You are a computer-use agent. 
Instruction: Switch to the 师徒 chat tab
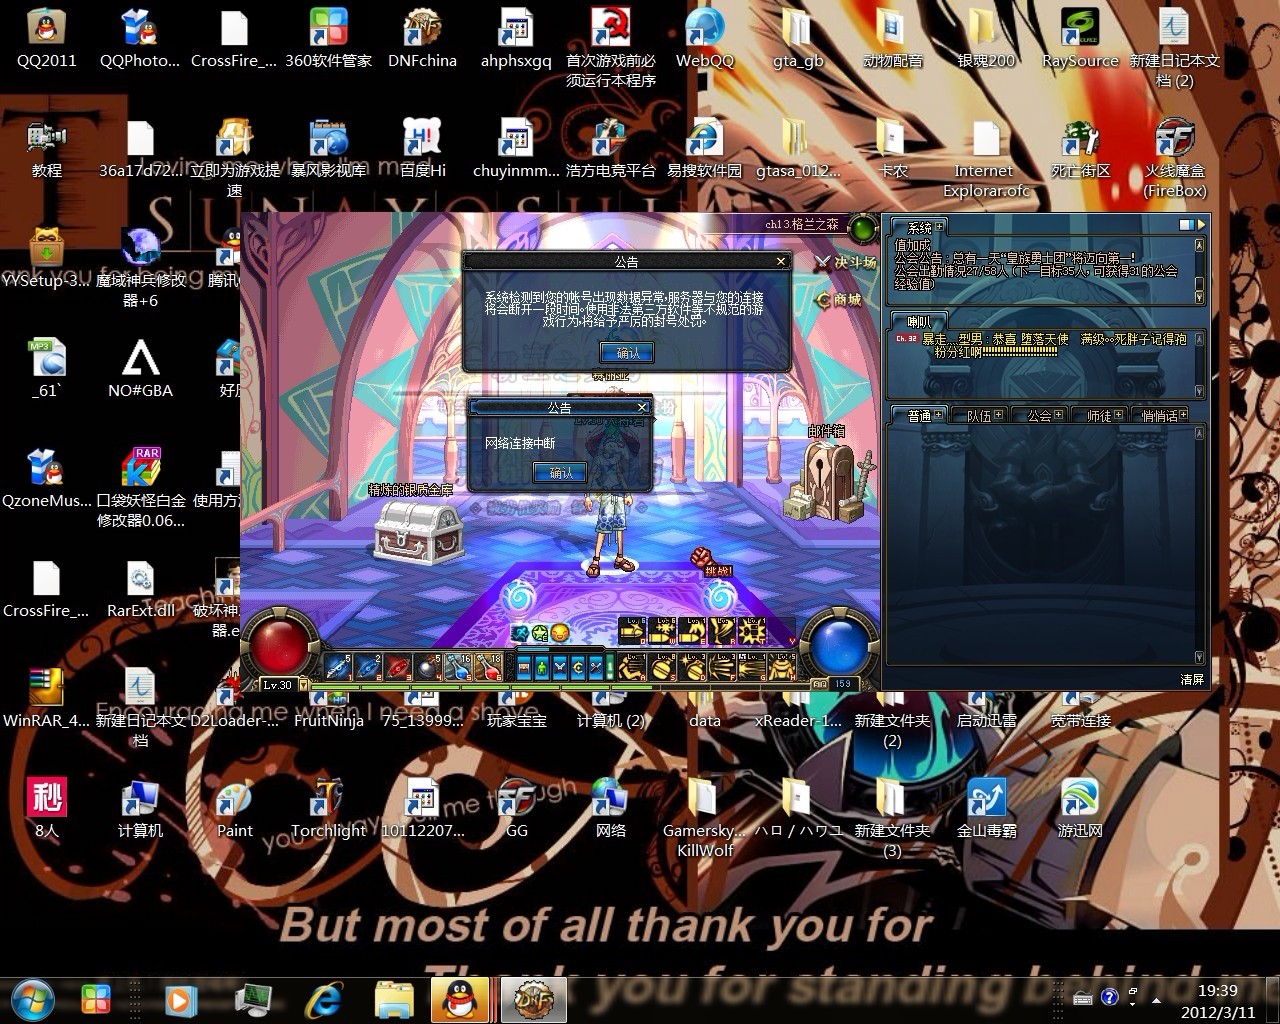coord(1098,415)
